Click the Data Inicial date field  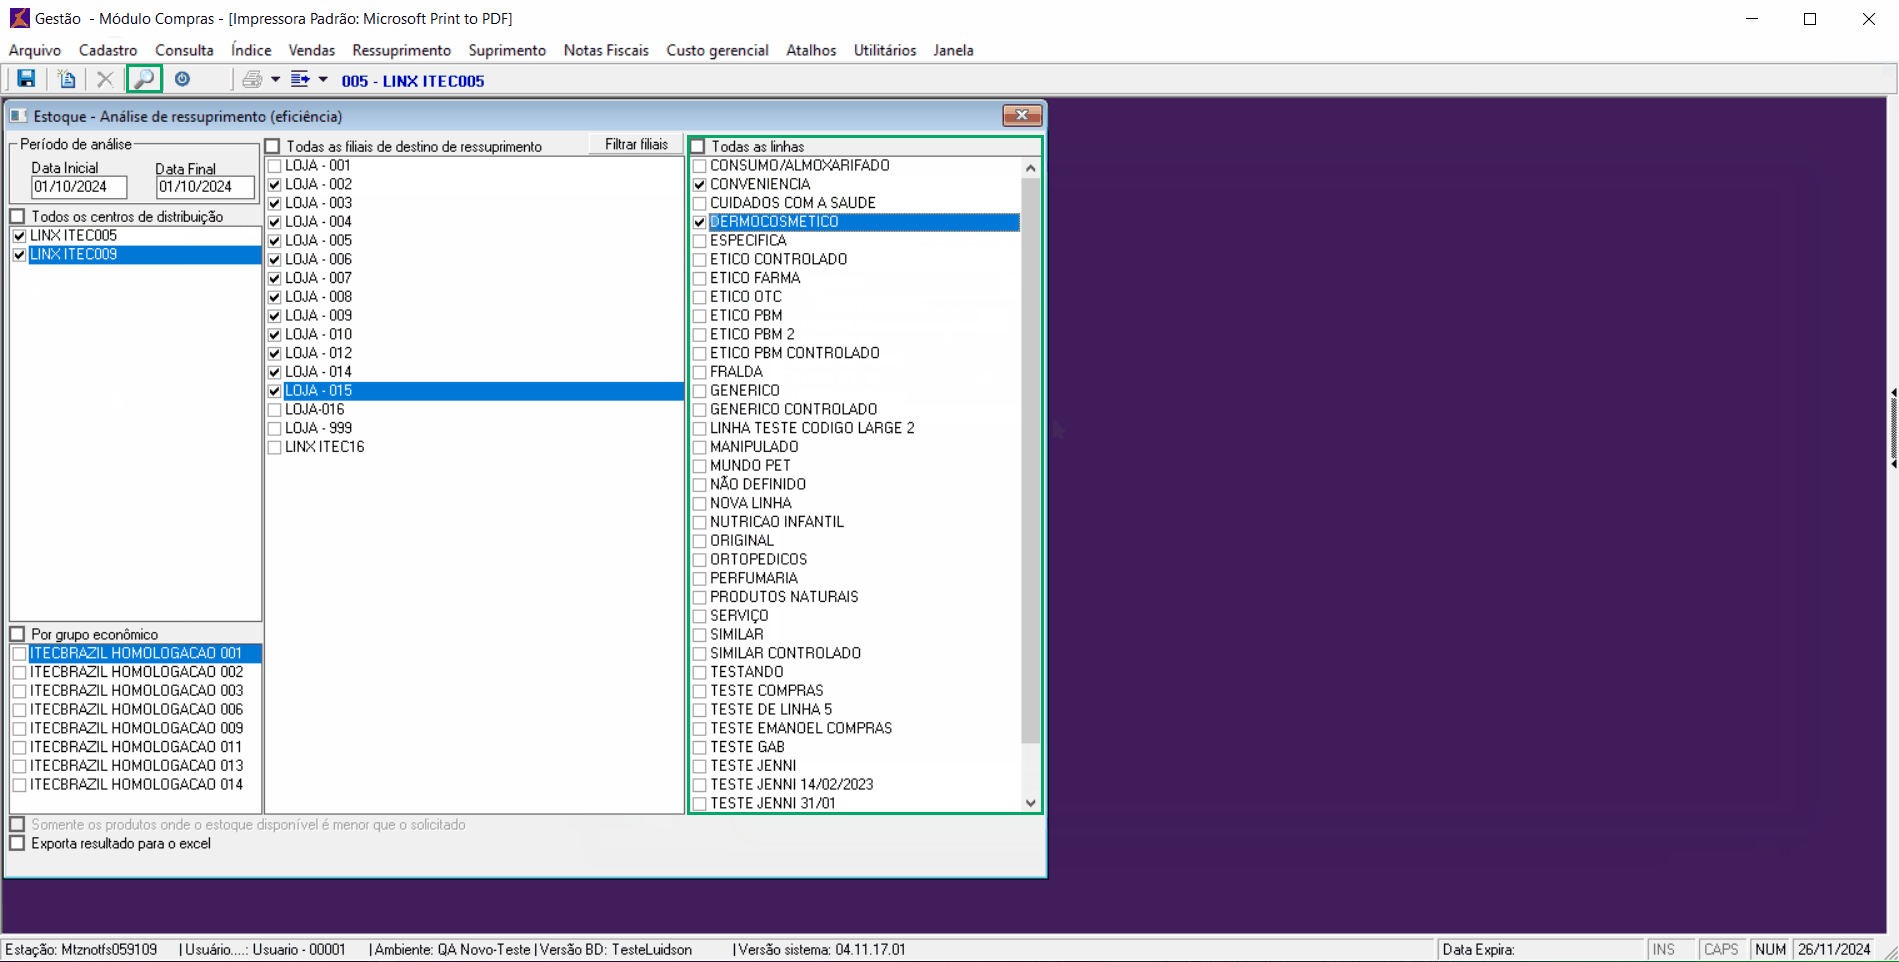click(x=79, y=187)
